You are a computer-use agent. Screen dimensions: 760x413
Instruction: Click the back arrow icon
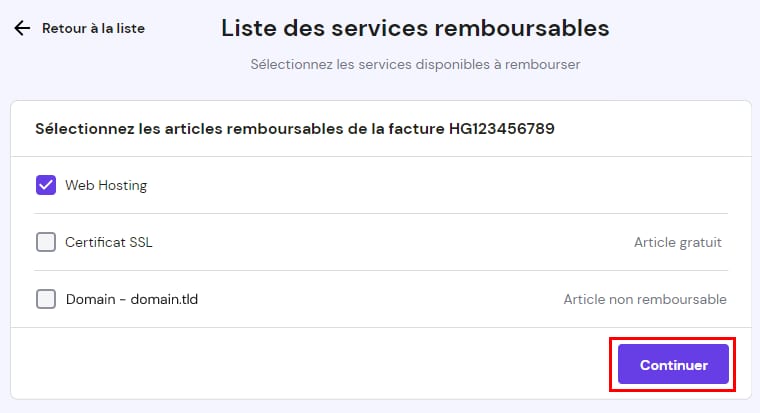coord(22,28)
